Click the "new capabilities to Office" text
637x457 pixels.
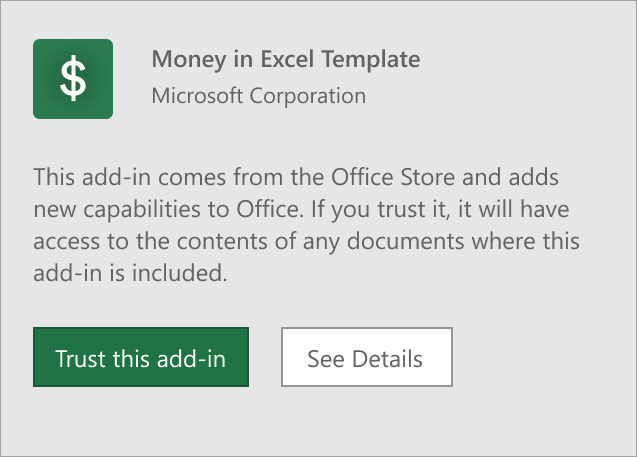pyautogui.click(x=168, y=210)
